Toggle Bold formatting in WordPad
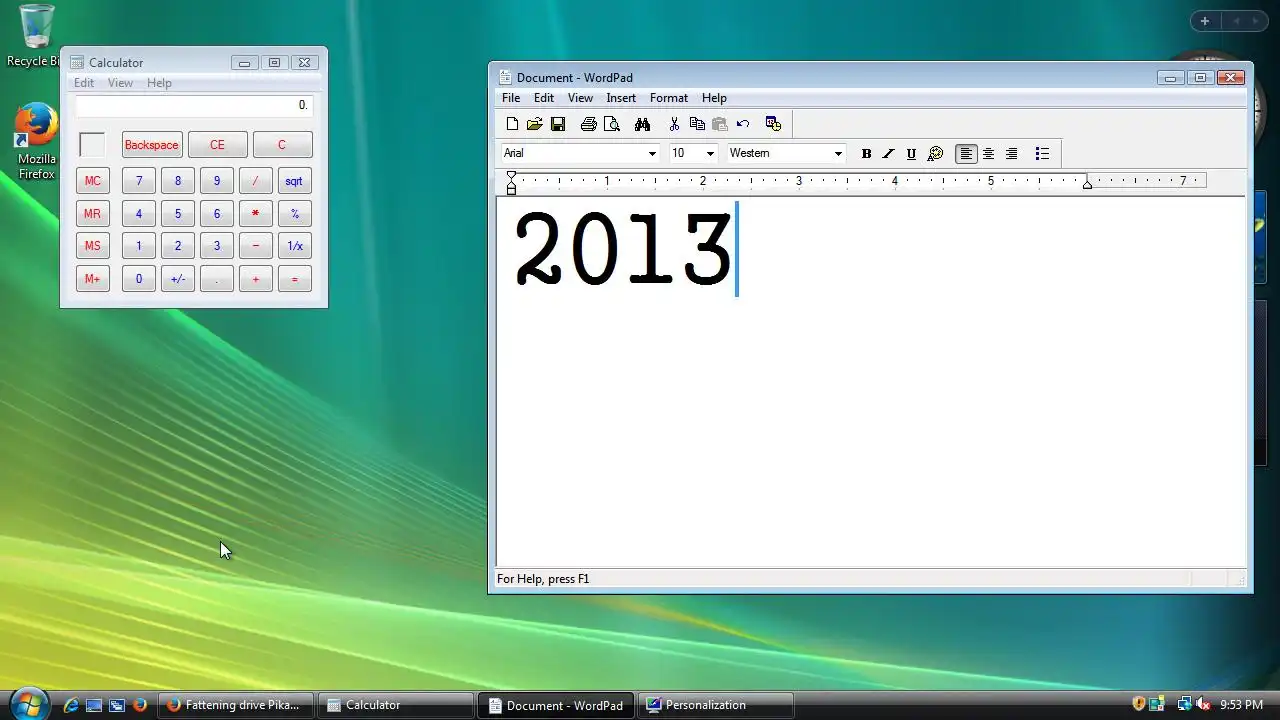Viewport: 1280px width, 720px height. point(866,154)
